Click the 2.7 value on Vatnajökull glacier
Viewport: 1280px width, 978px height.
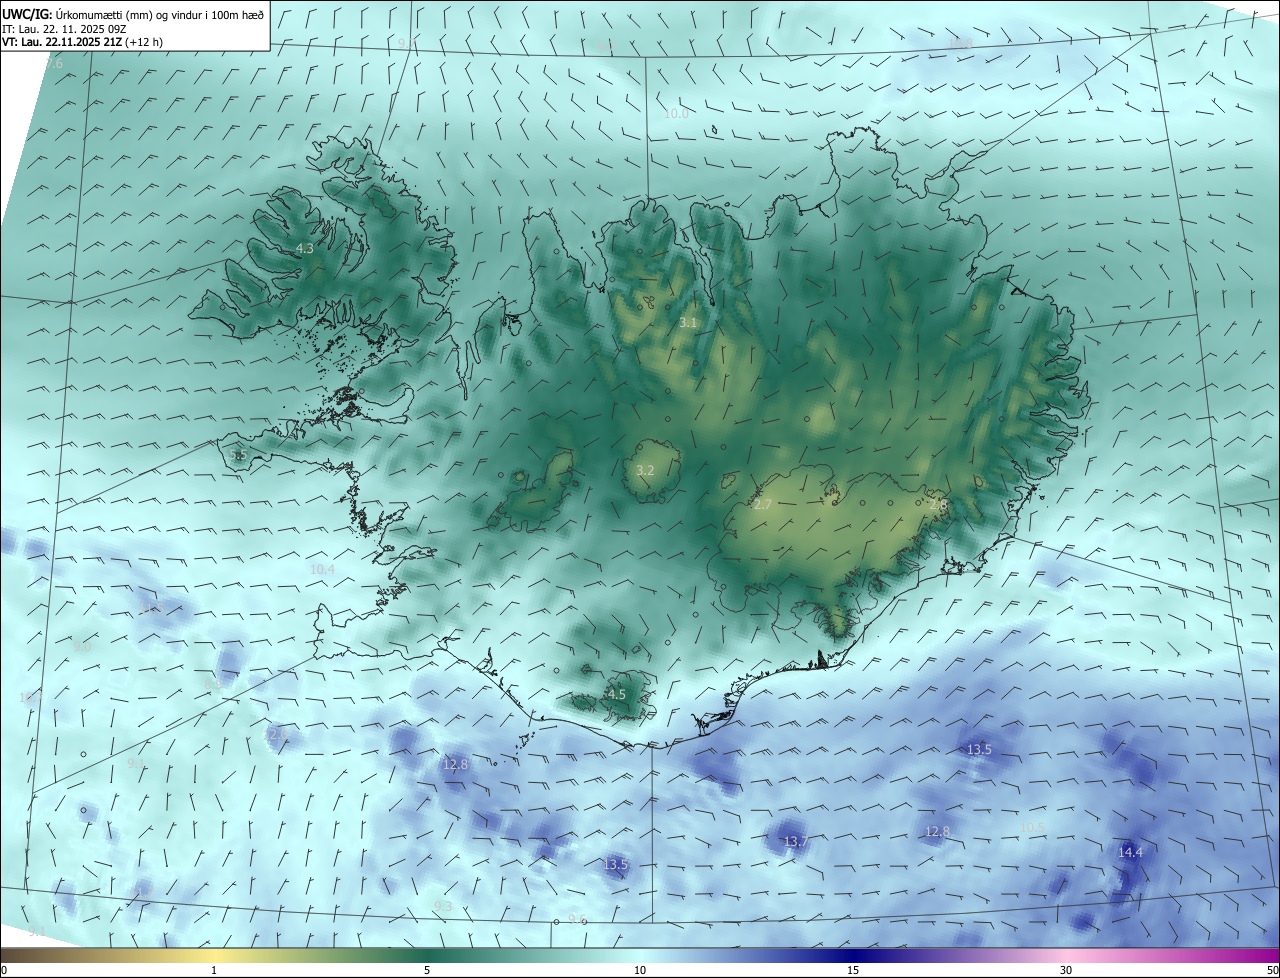(x=763, y=505)
